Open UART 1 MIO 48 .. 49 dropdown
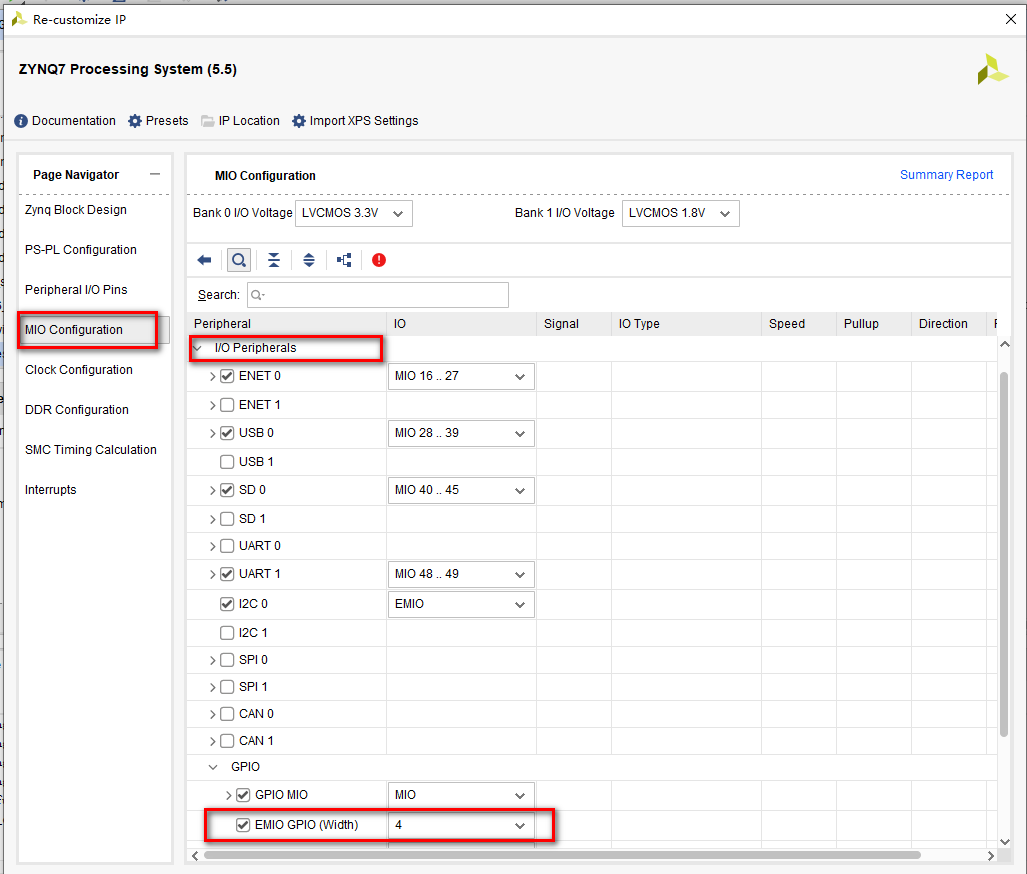This screenshot has height=874, width=1027. click(x=461, y=575)
